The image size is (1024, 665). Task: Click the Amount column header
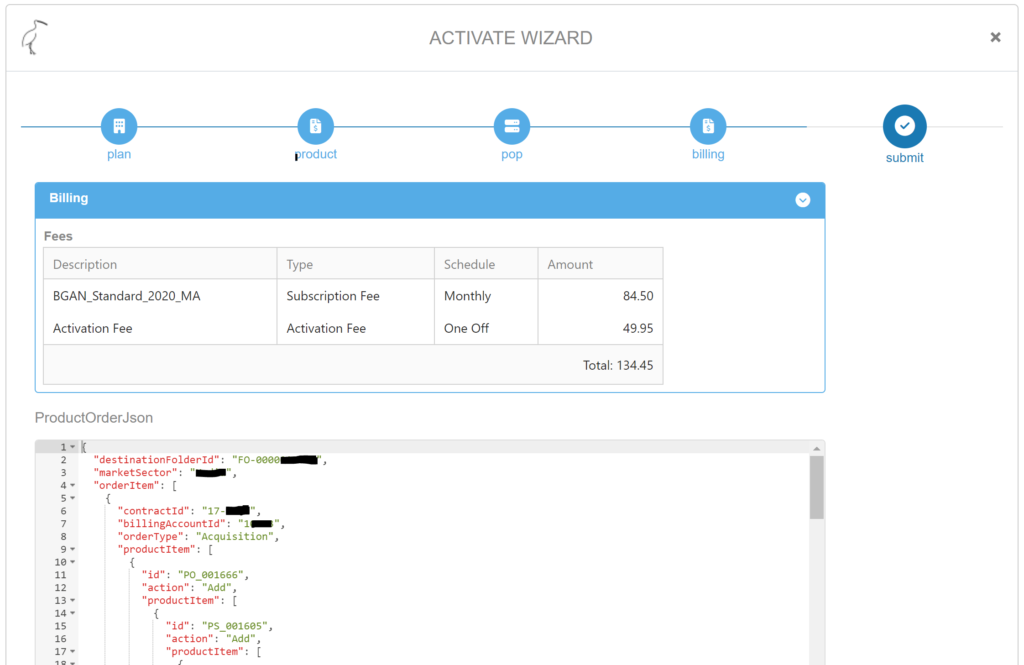(570, 265)
